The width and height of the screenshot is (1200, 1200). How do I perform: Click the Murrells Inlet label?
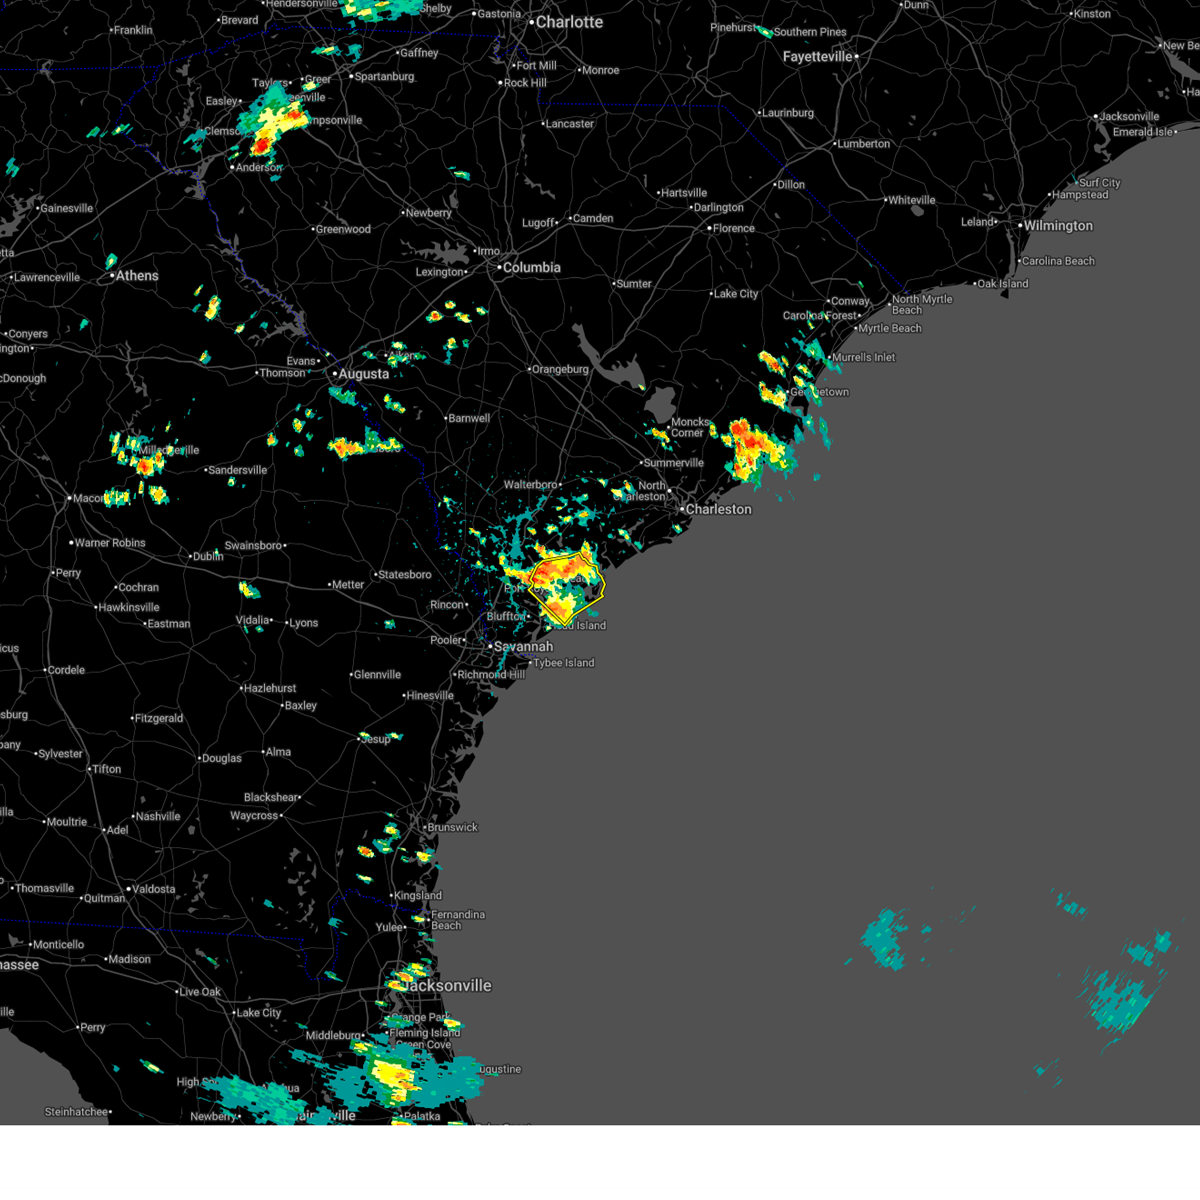tap(864, 358)
